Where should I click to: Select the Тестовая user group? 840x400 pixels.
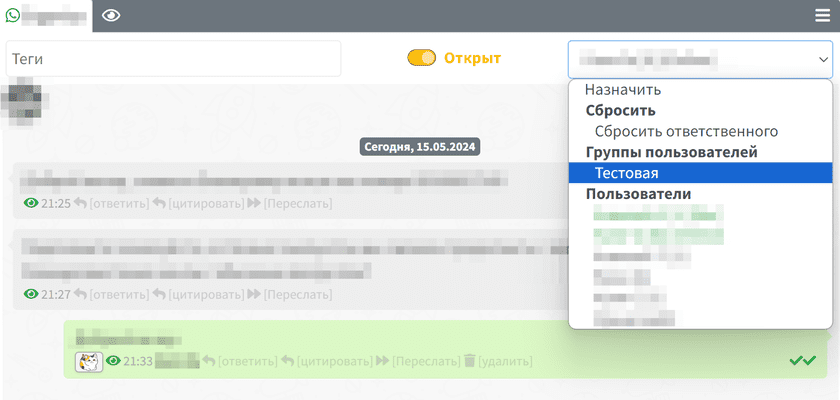pyautogui.click(x=700, y=173)
